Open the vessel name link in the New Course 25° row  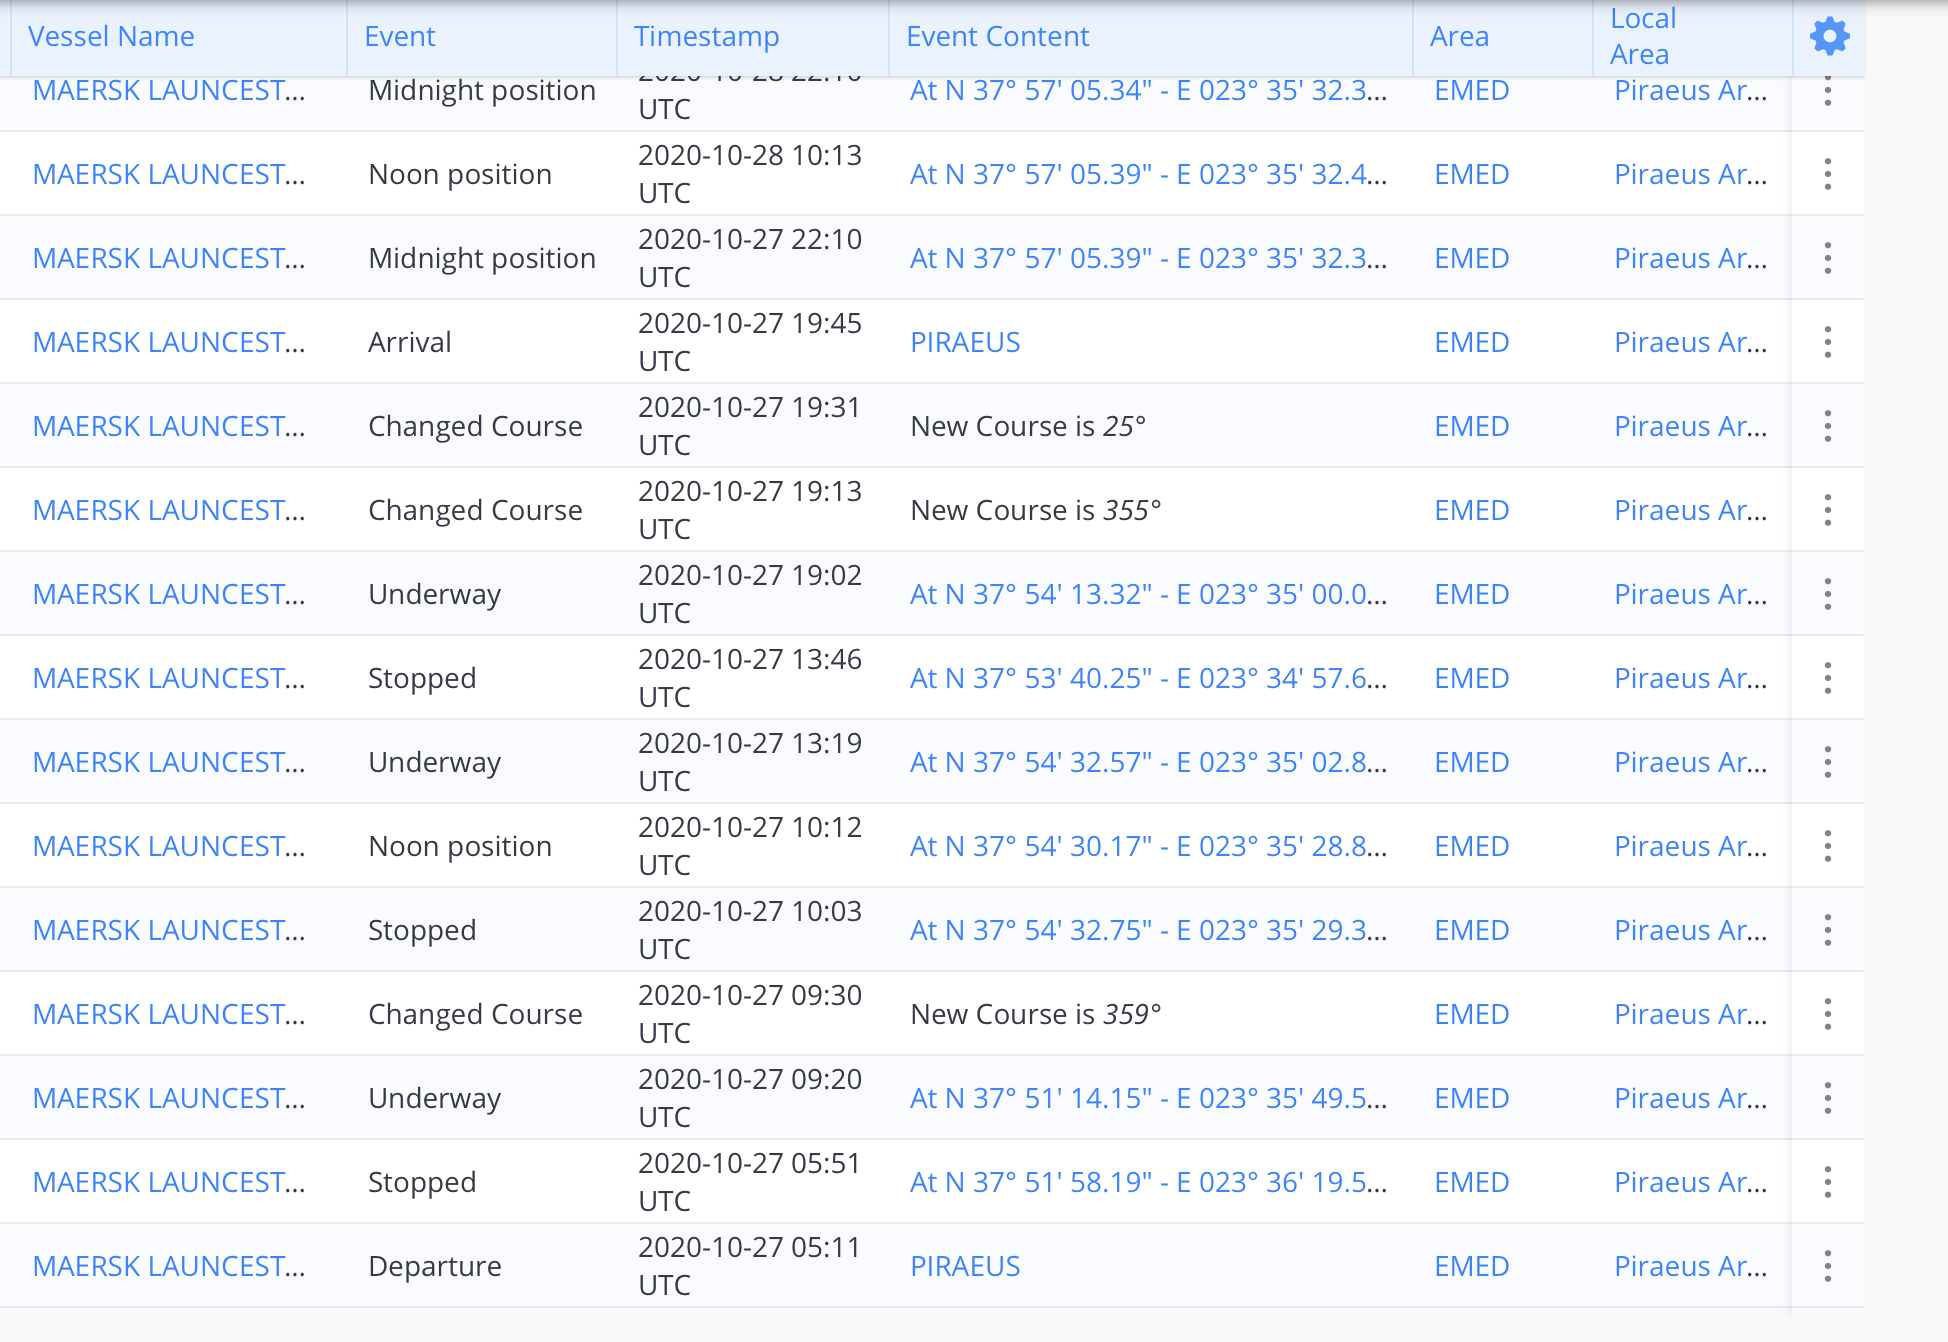pos(169,426)
